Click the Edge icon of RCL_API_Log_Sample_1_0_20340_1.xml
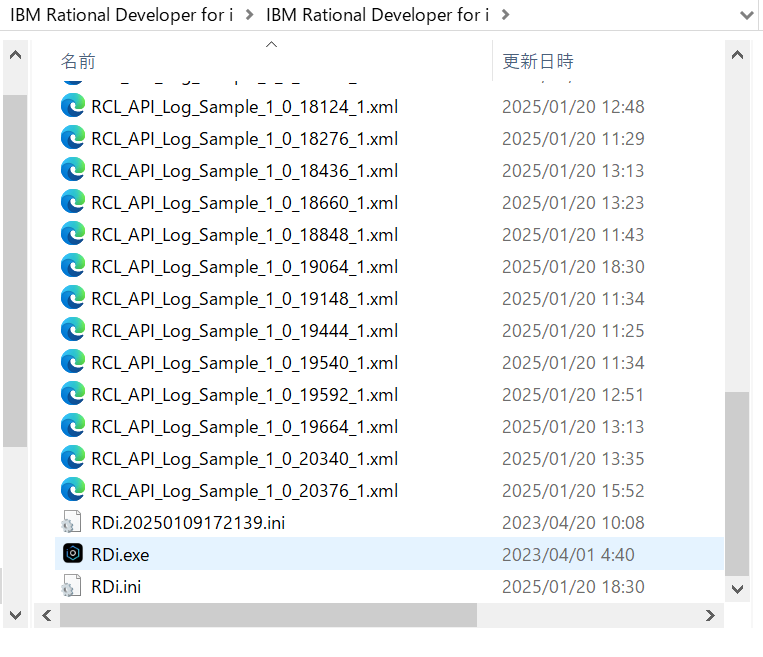763x657 pixels. (73, 458)
